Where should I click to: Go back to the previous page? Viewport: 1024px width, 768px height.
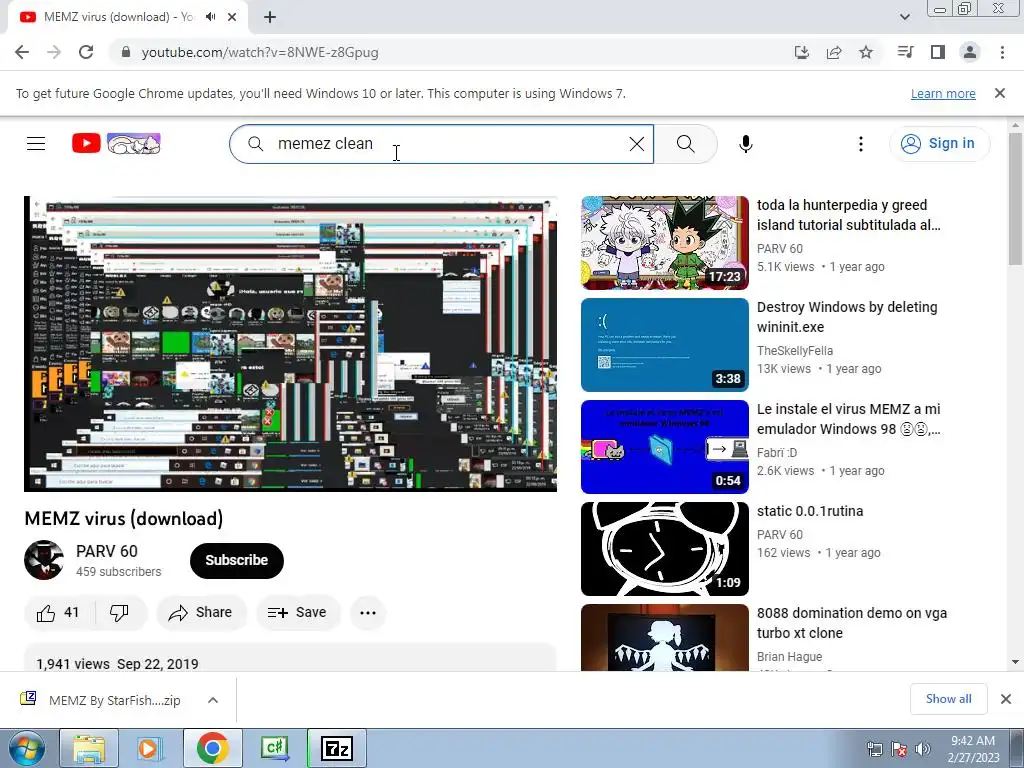22,52
